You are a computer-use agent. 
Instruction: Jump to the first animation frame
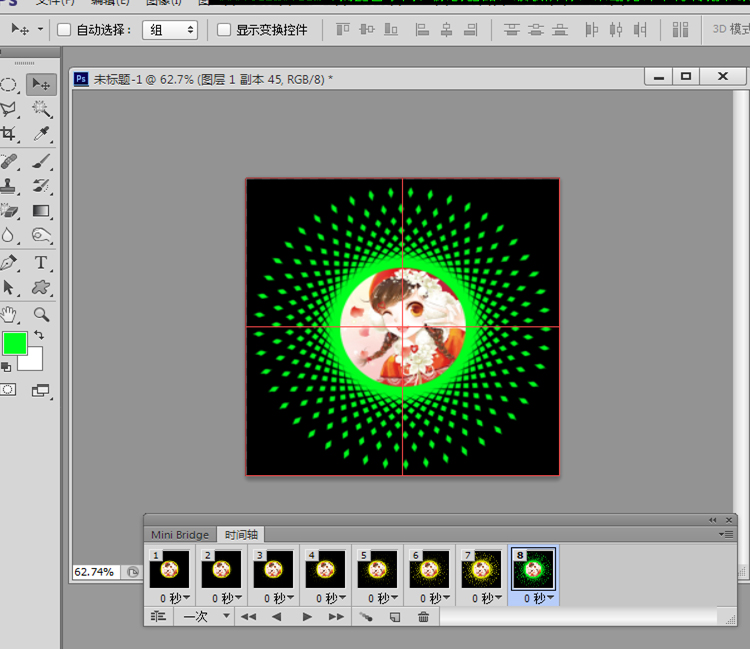point(248,616)
